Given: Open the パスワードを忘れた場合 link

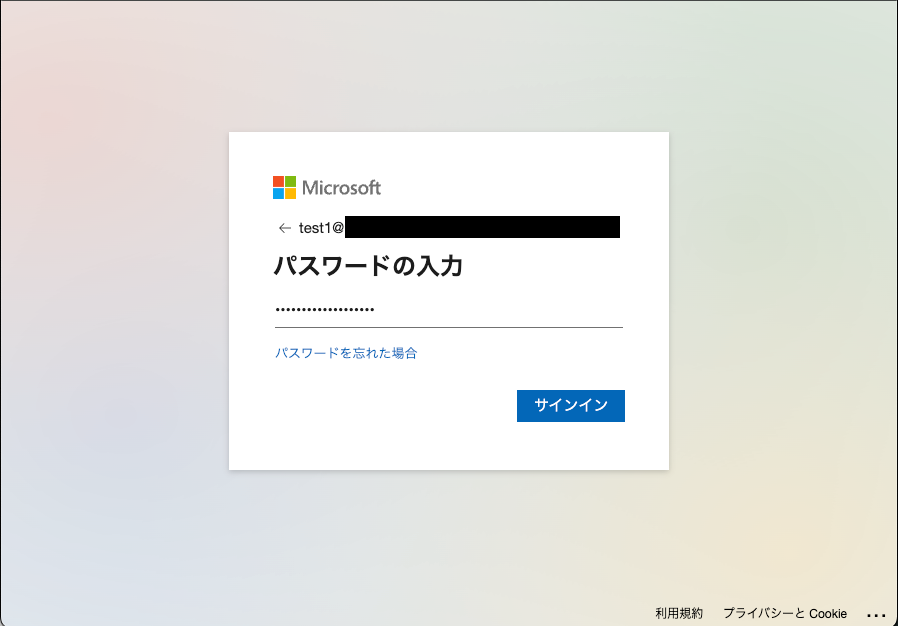Looking at the screenshot, I should click(346, 353).
